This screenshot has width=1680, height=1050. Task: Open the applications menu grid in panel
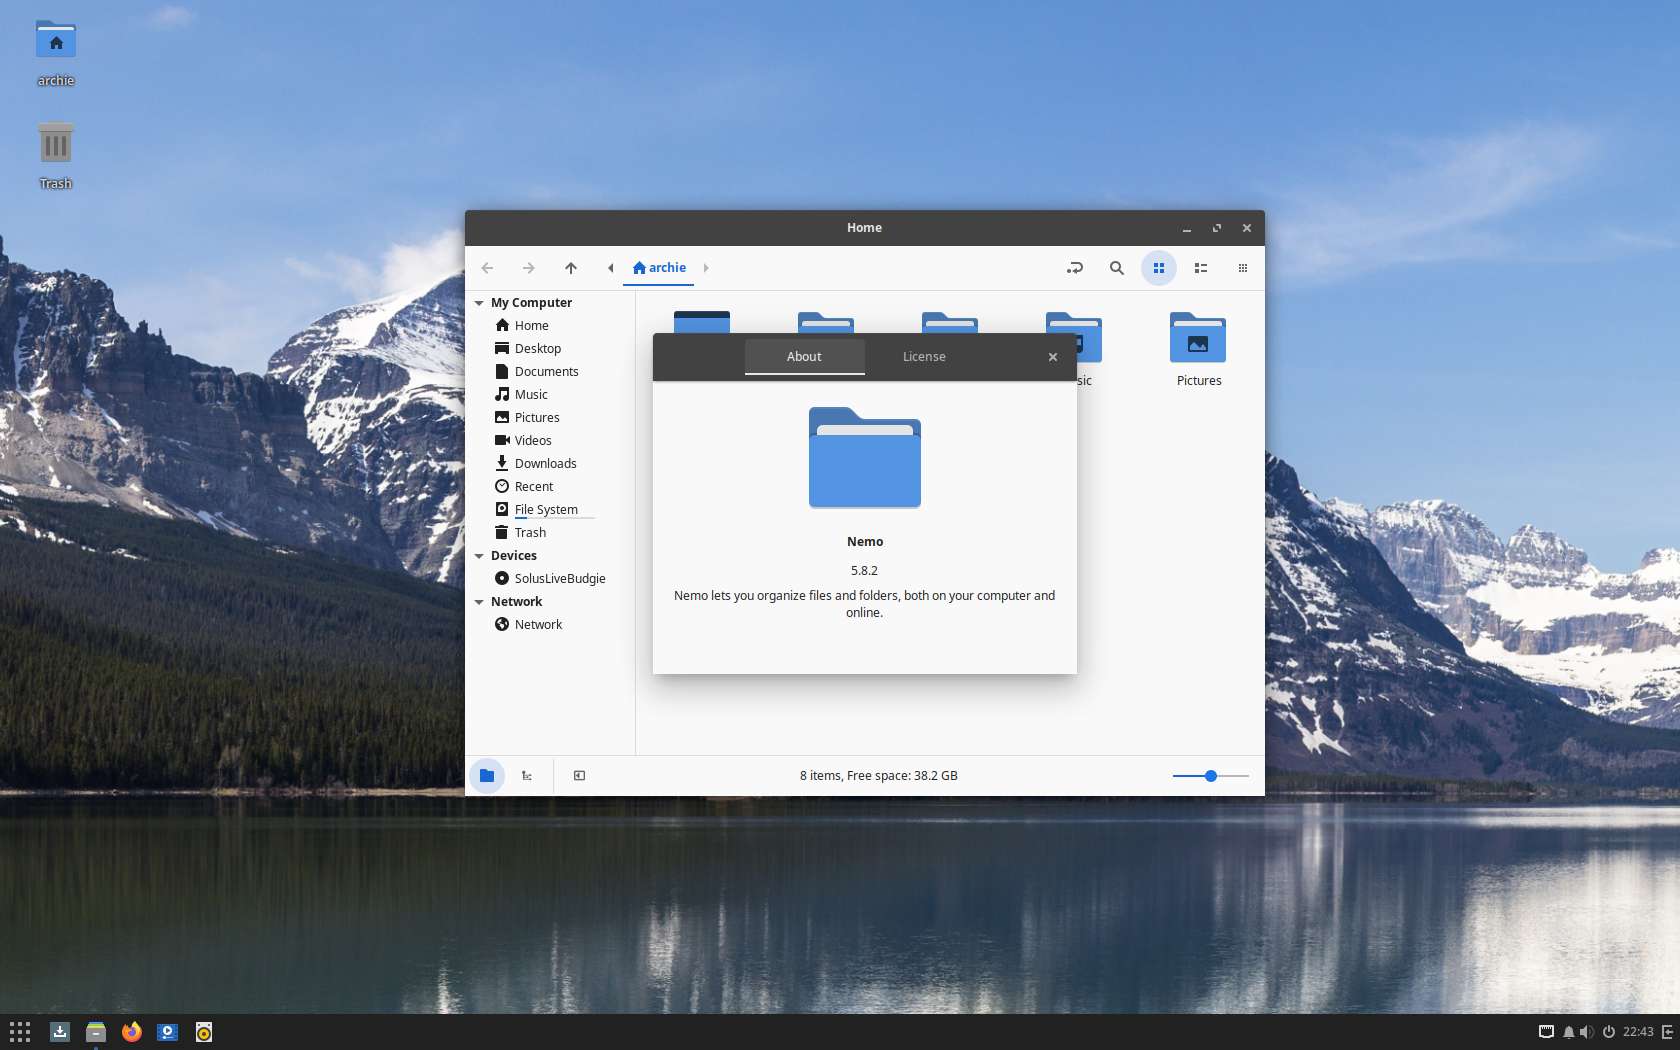[x=20, y=1032]
